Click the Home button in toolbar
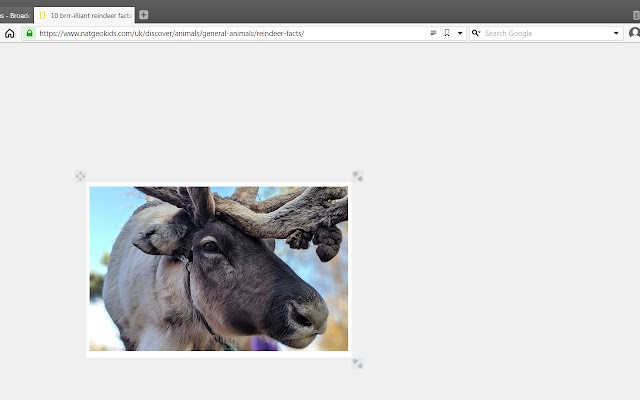This screenshot has width=640, height=400. pos(10,33)
